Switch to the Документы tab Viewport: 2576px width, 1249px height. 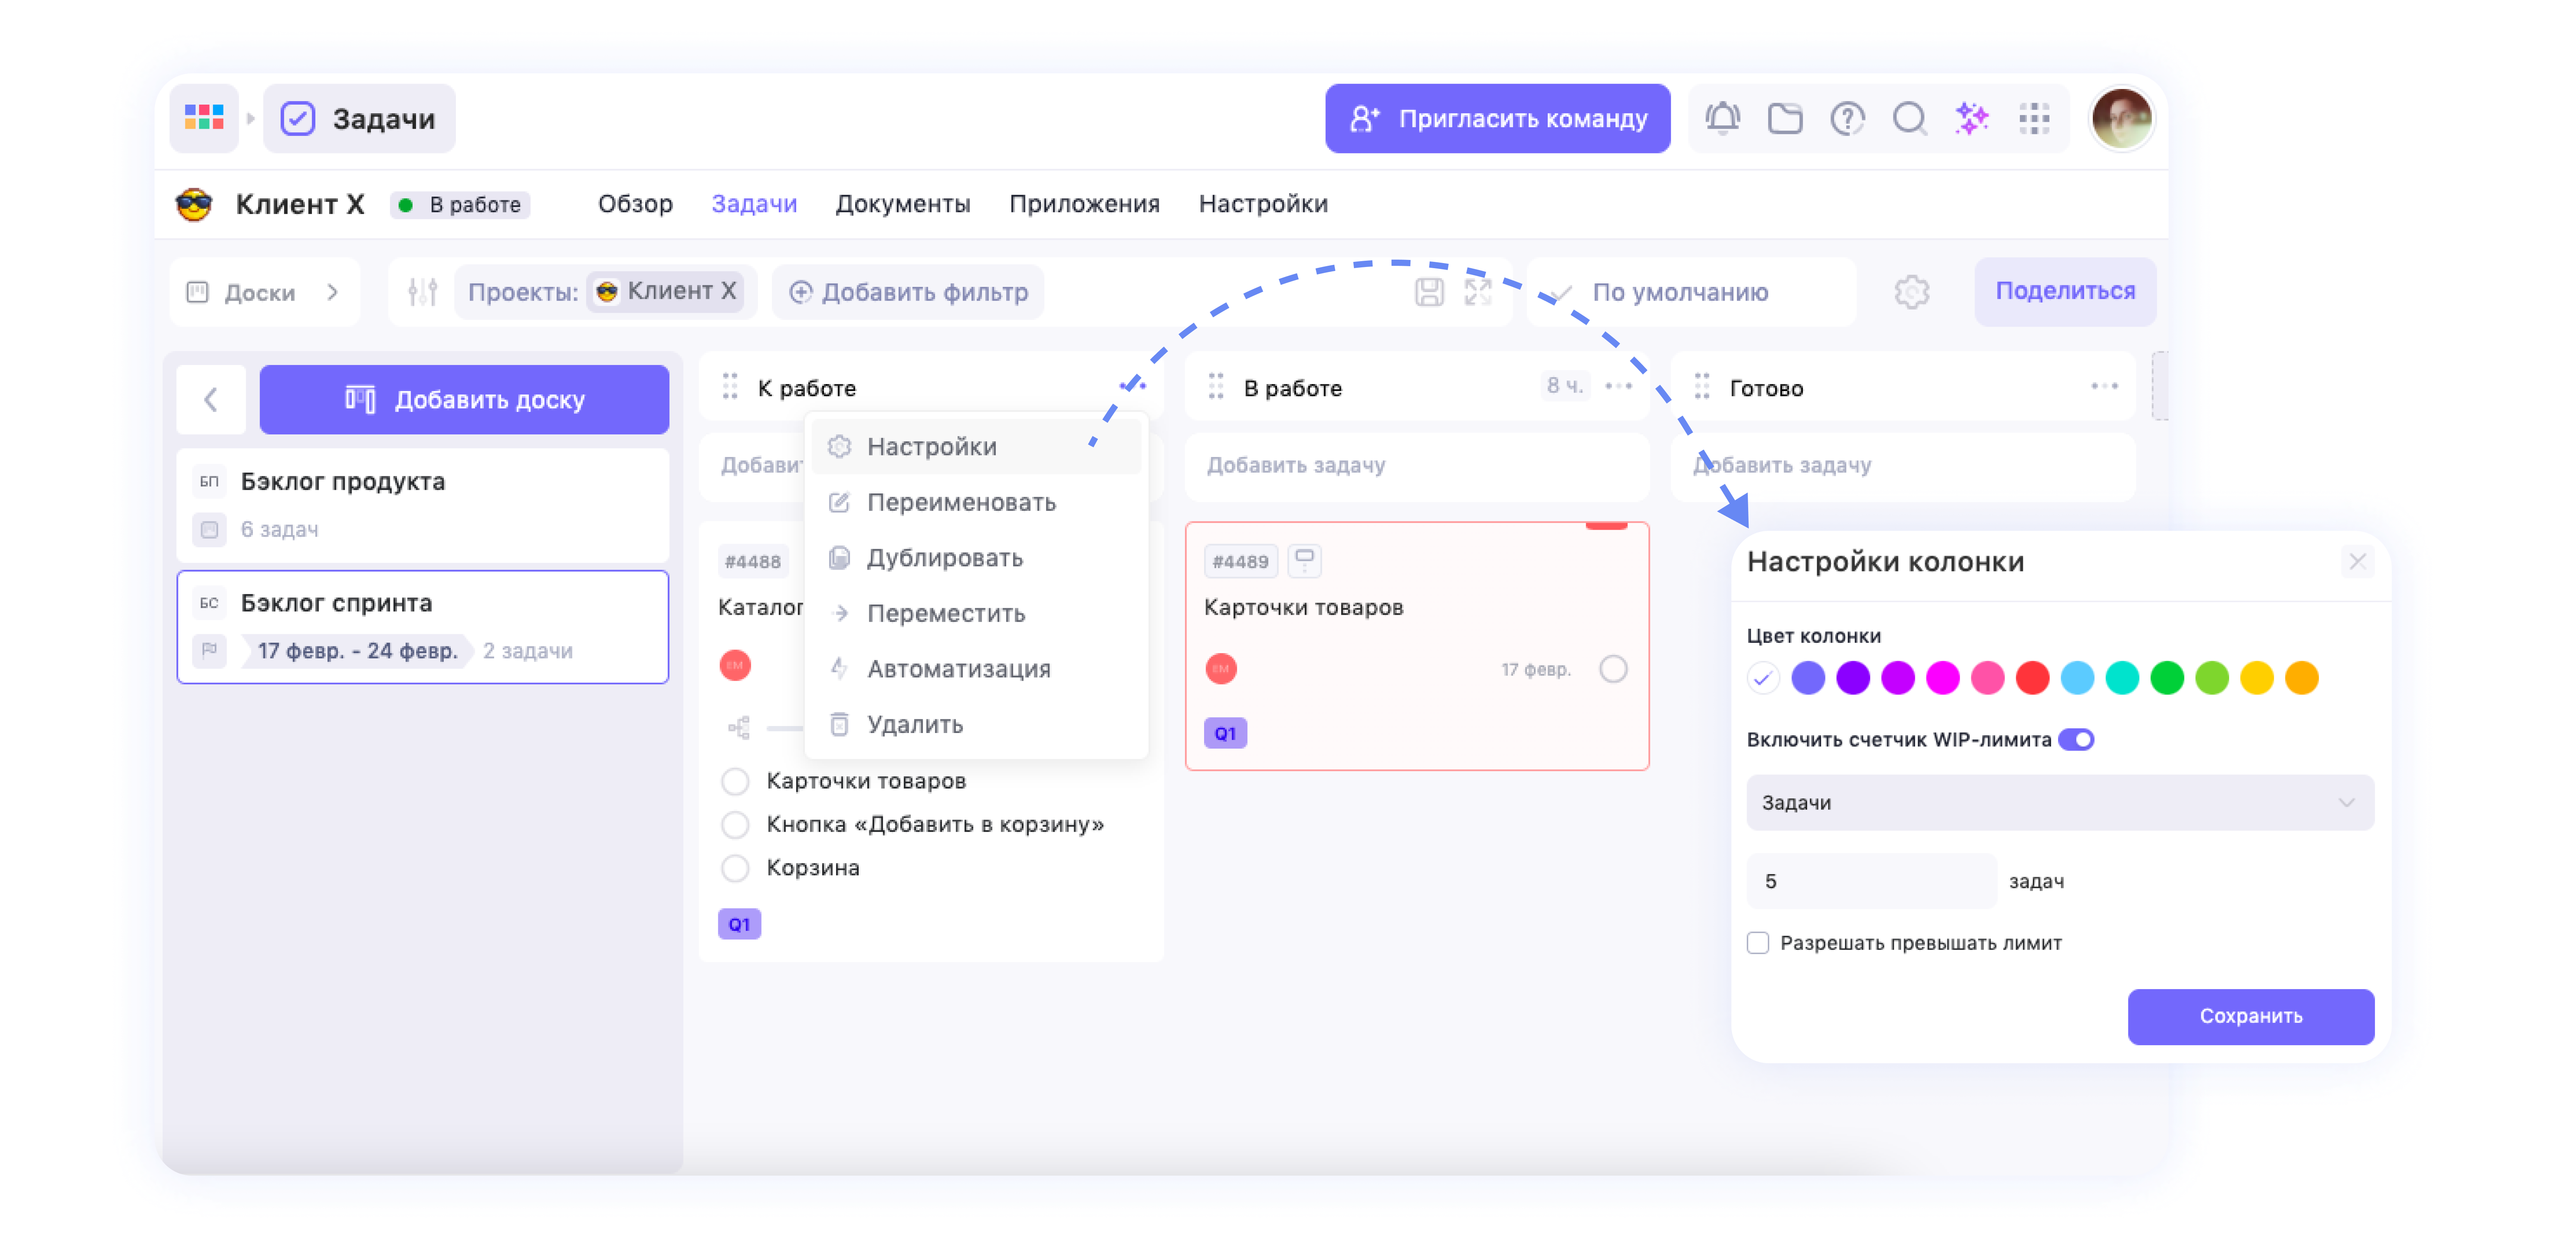[903, 204]
